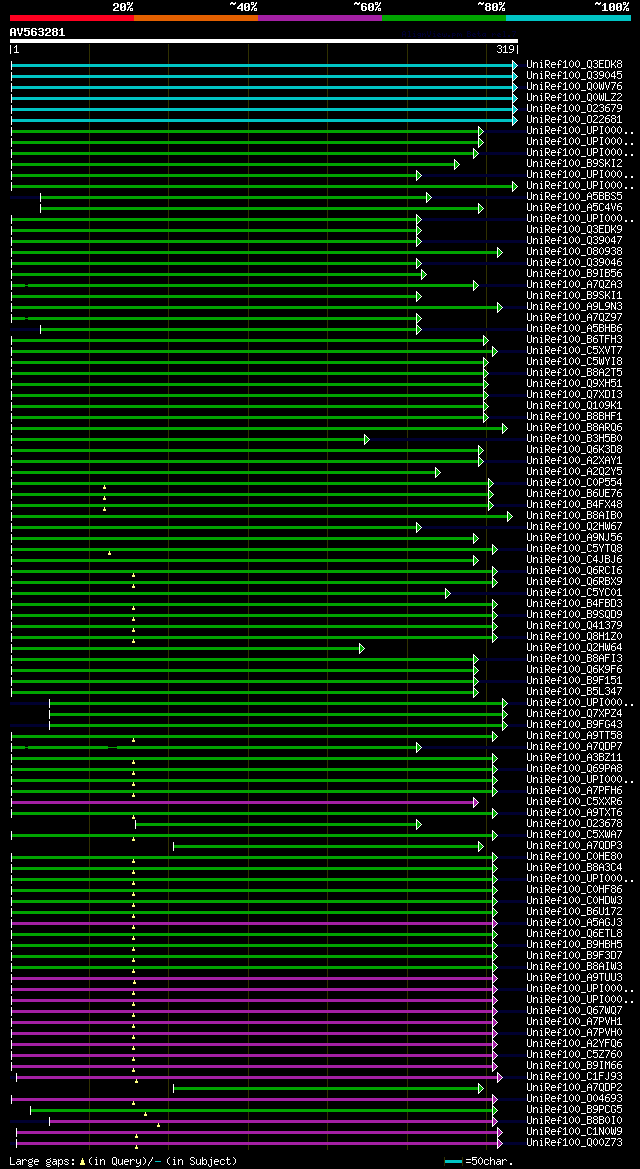Open the UniRef100_A7QDP7 entry
This screenshot has width=640, height=1169.
[x=574, y=747]
